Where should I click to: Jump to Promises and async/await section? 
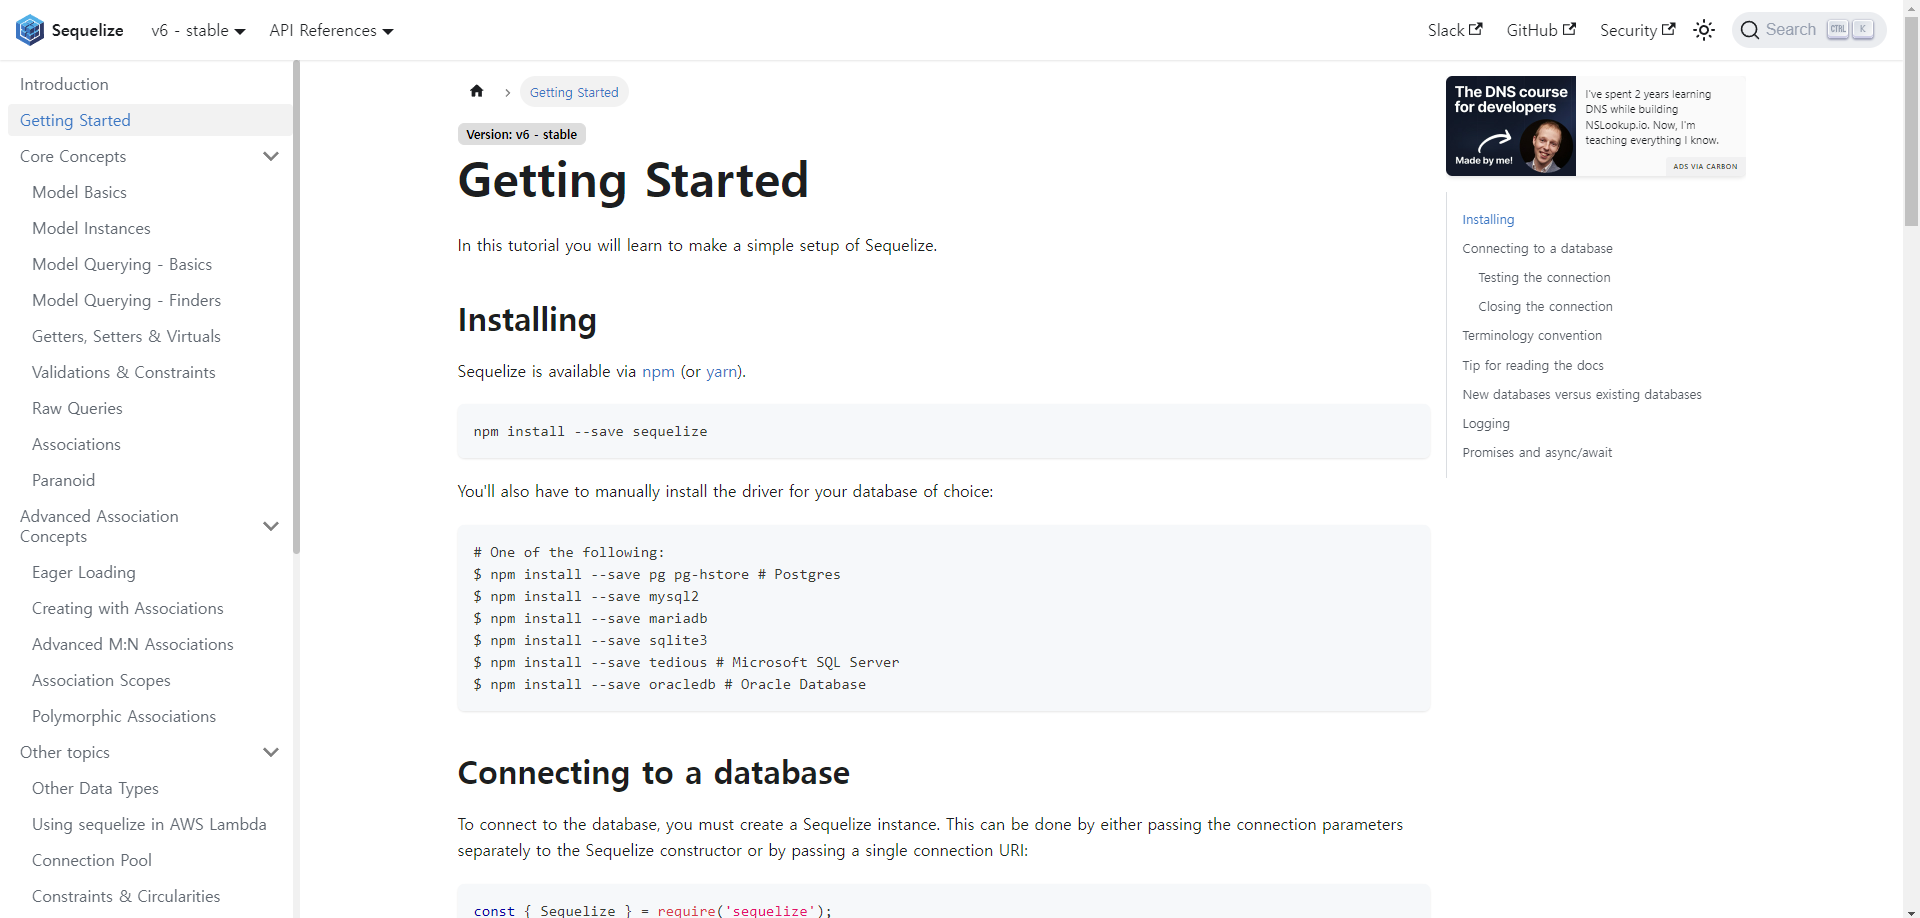coord(1537,452)
